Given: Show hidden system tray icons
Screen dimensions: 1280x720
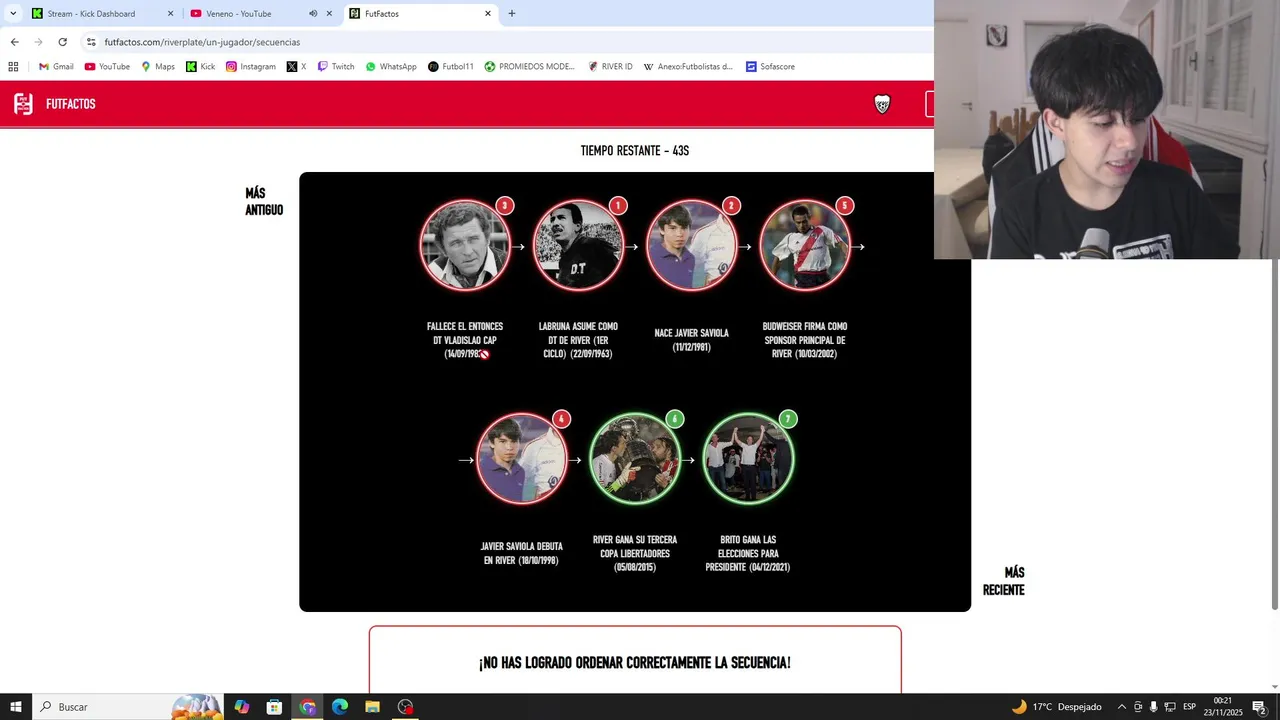Looking at the screenshot, I should point(1121,707).
